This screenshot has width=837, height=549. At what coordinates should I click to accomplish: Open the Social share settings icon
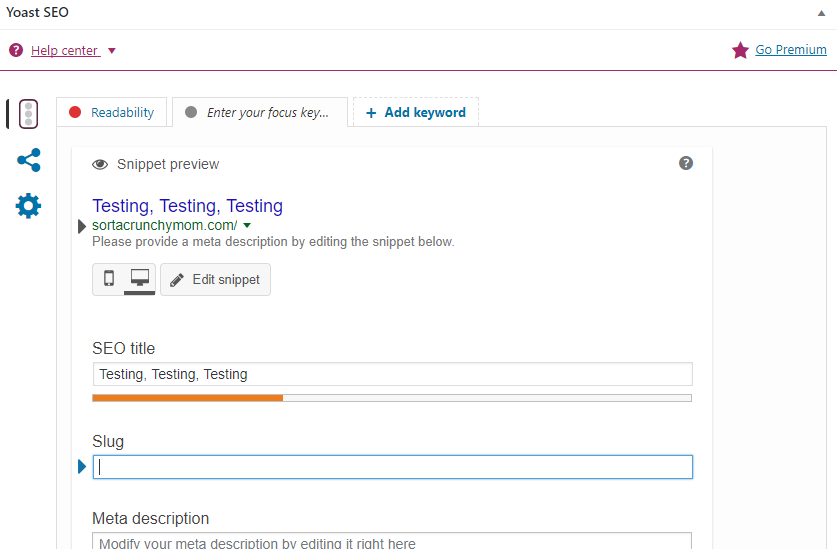29,160
